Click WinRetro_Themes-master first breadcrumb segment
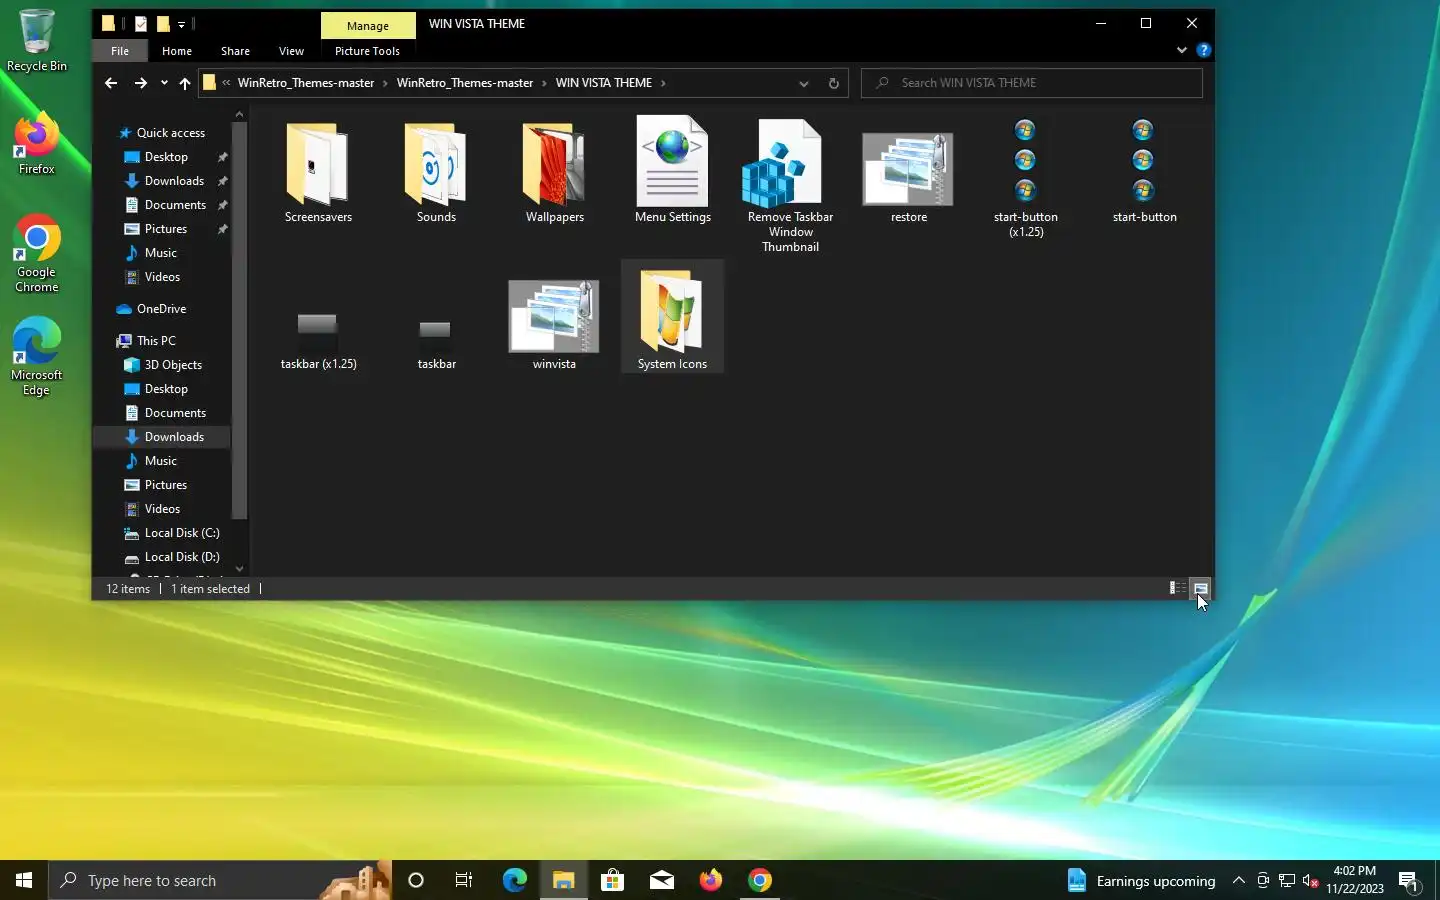The height and width of the screenshot is (900, 1440). click(x=306, y=83)
